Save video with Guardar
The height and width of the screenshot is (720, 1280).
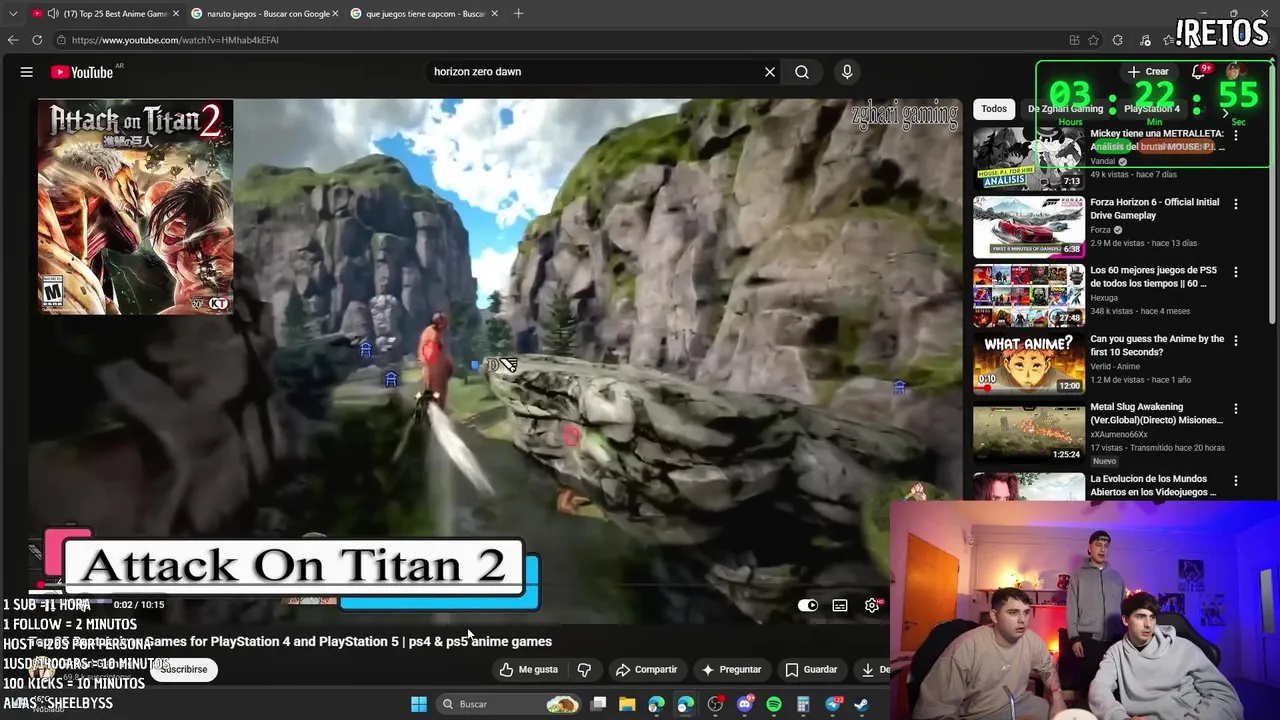click(811, 669)
